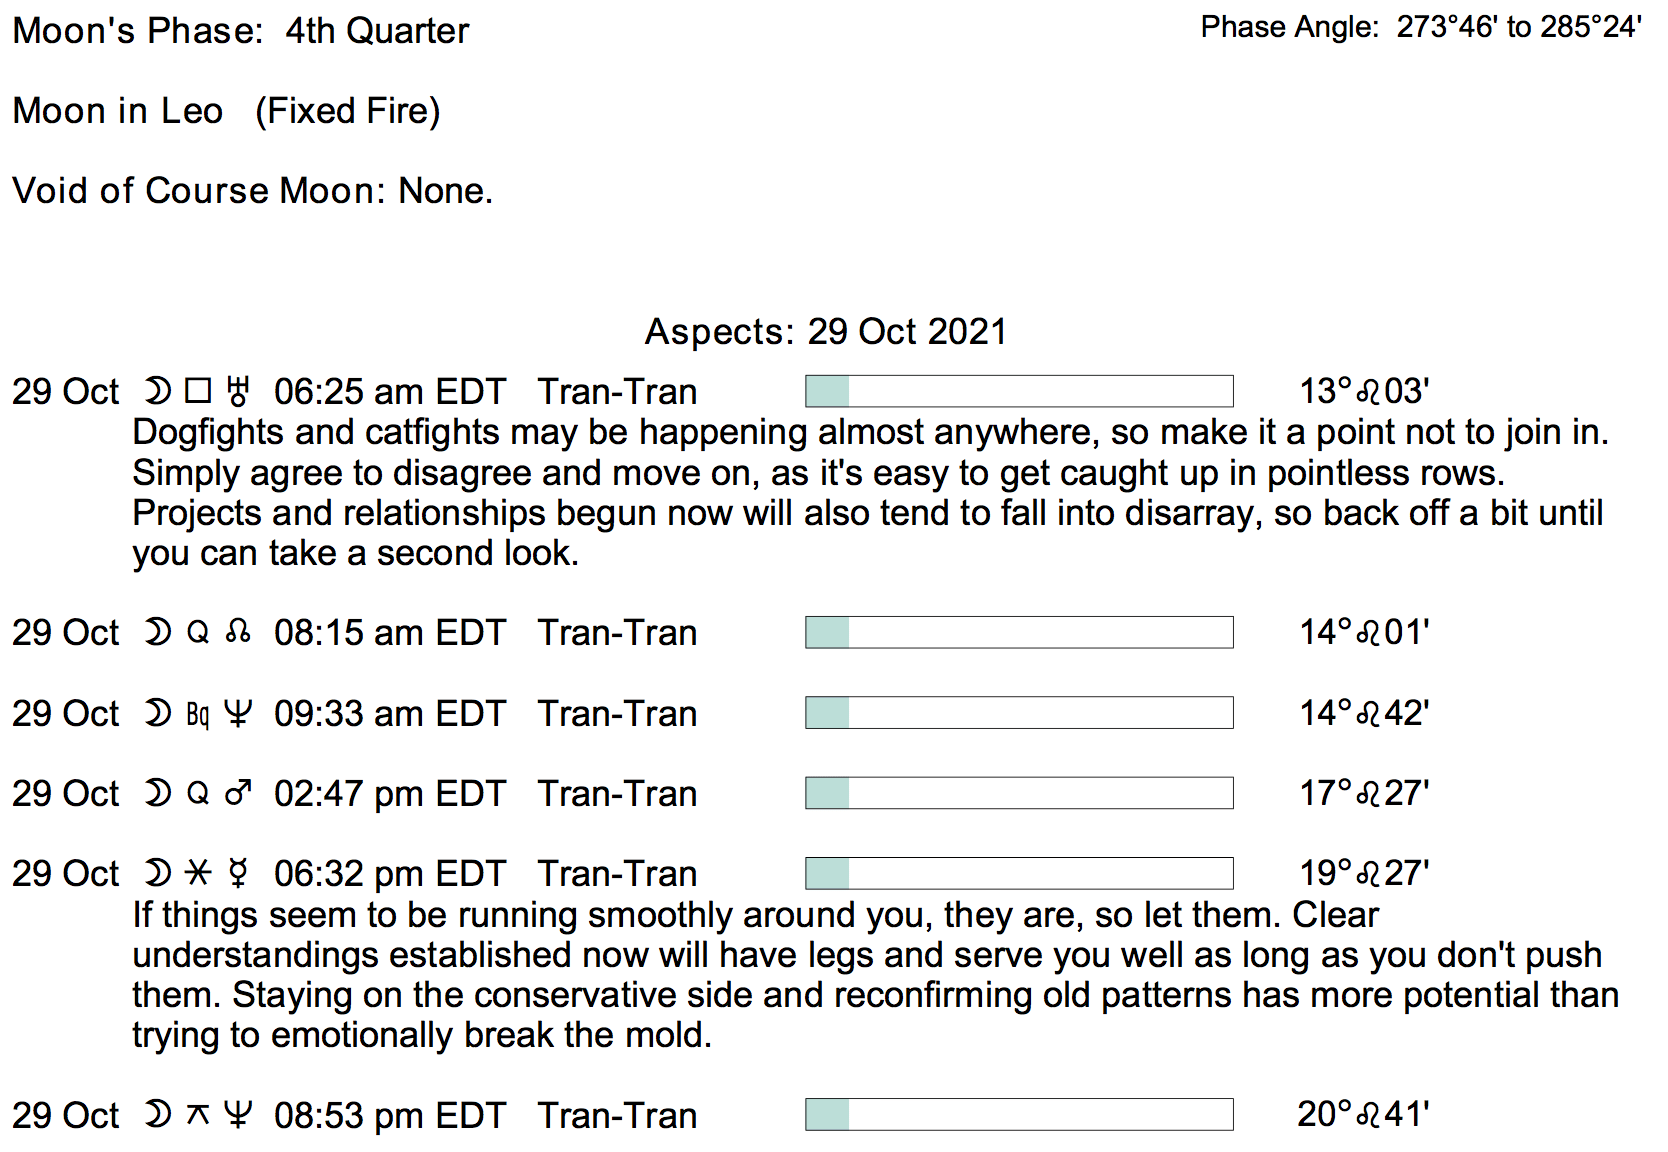Click the quincunx symbol at 08:53 pm
This screenshot has height=1152, width=1668.
(198, 1114)
